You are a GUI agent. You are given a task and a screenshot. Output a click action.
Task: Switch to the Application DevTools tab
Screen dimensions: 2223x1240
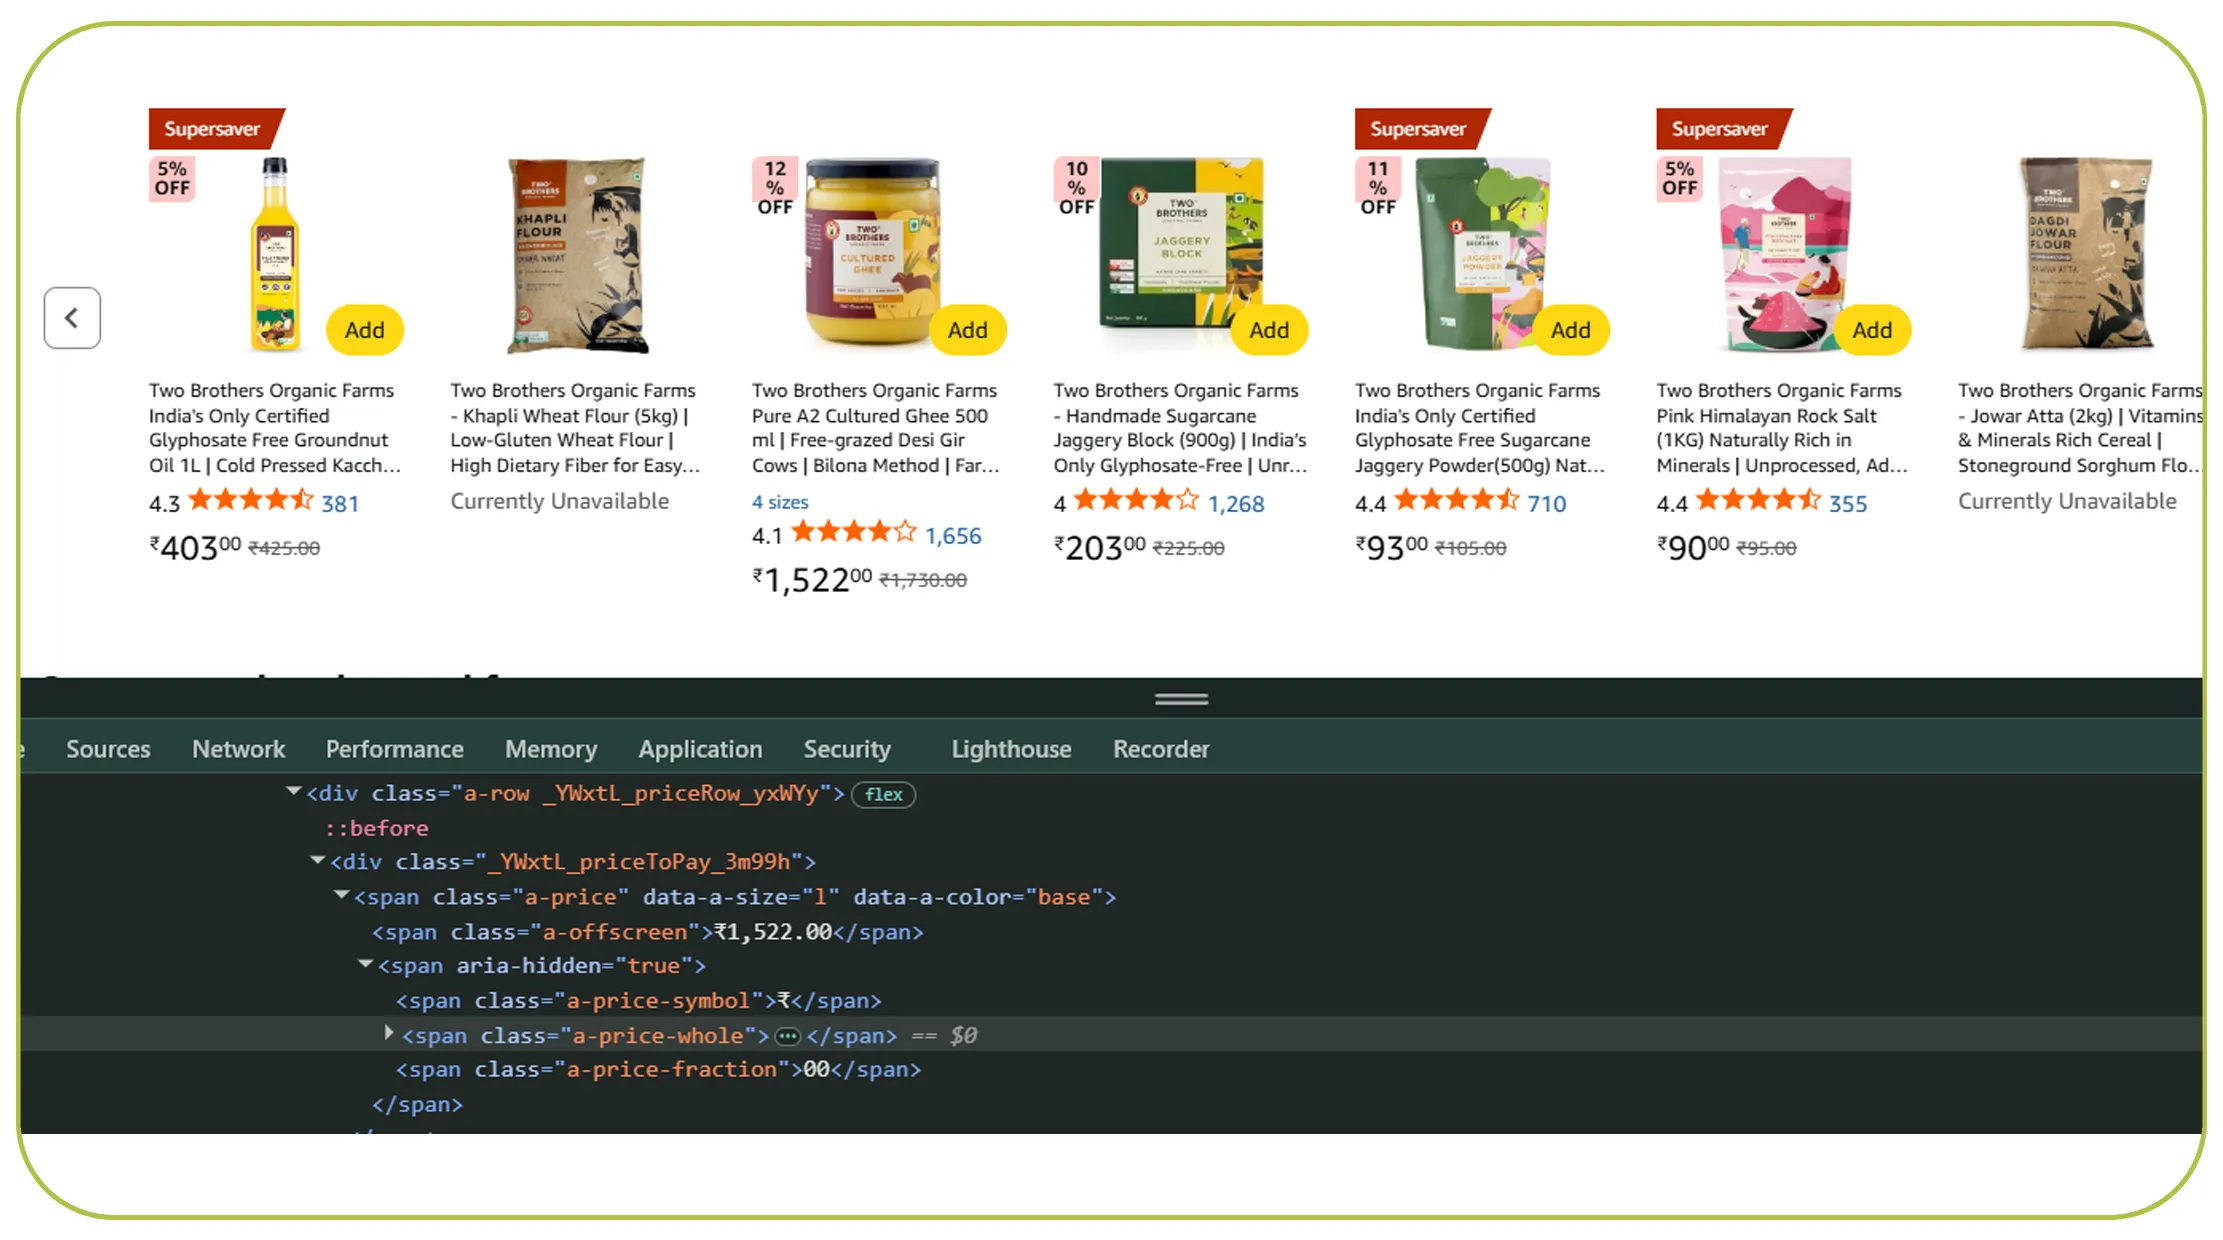point(701,749)
